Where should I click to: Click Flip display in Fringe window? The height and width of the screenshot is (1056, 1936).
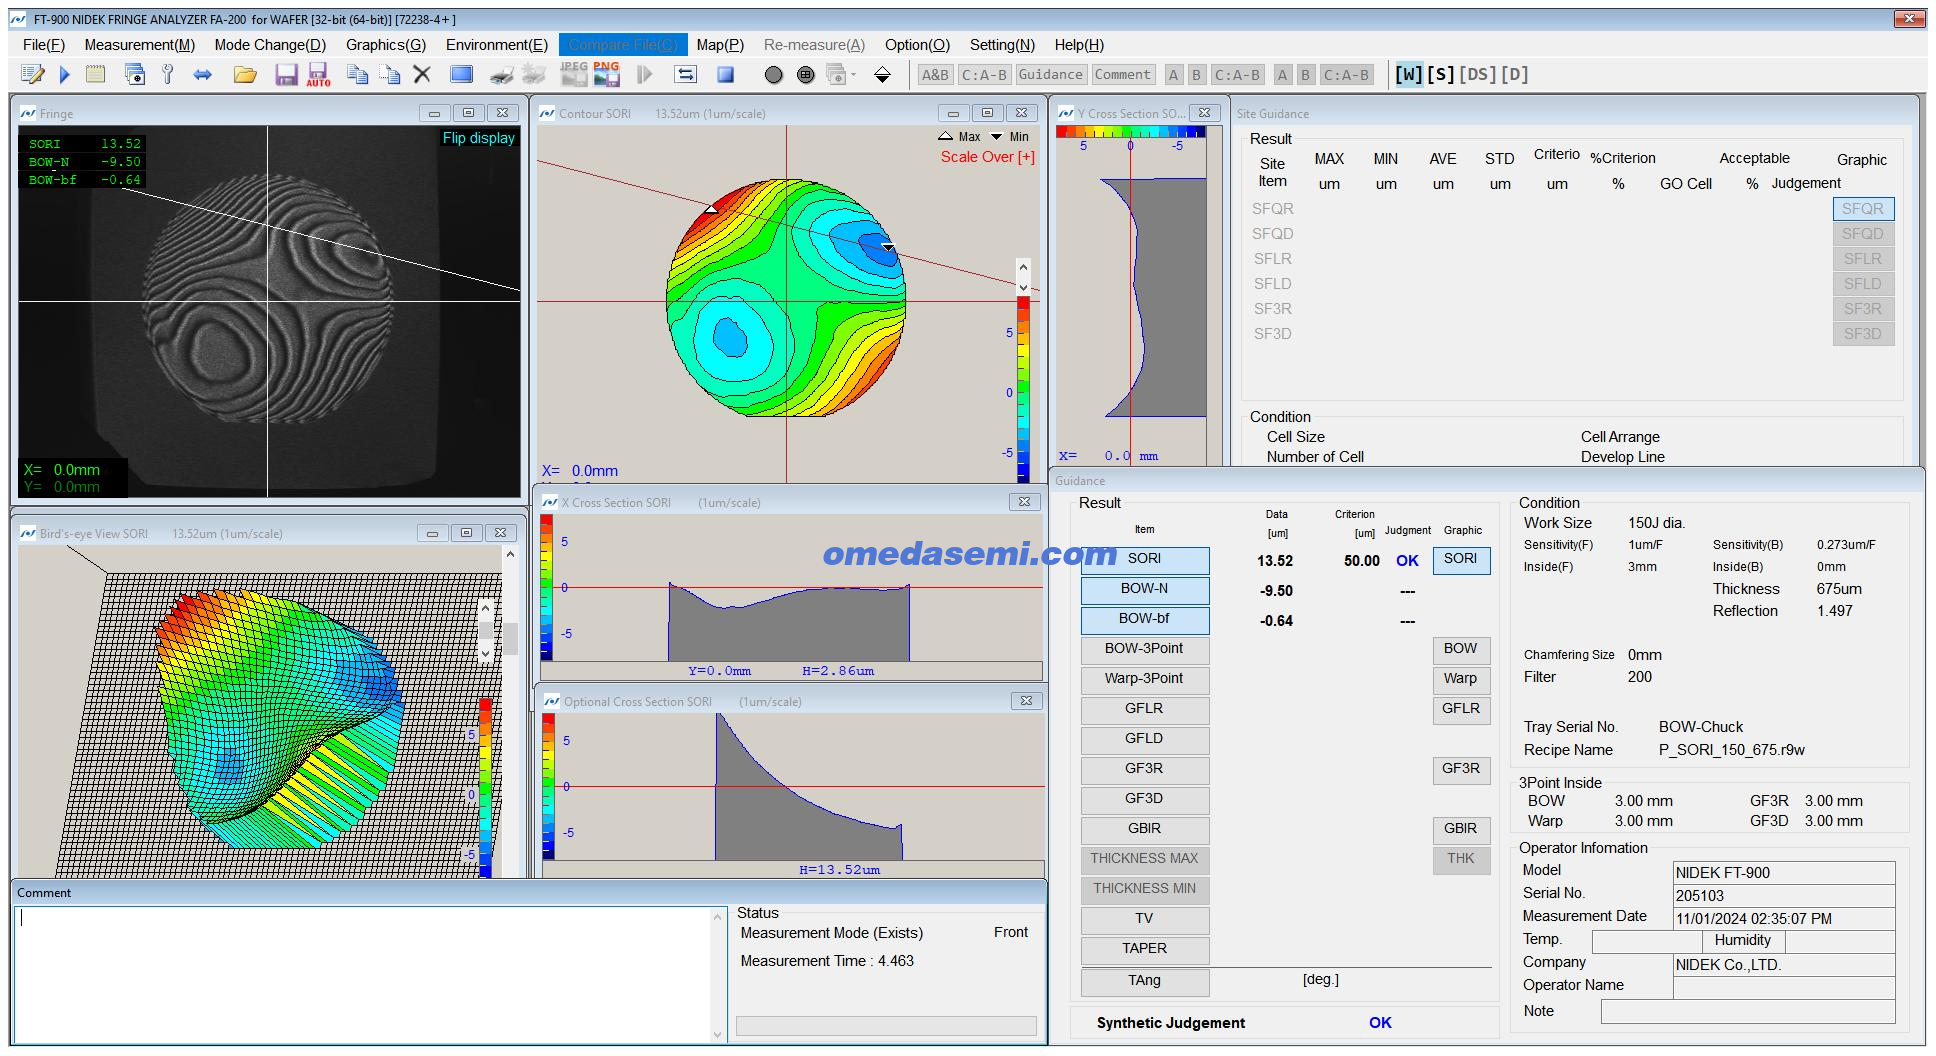tap(478, 138)
